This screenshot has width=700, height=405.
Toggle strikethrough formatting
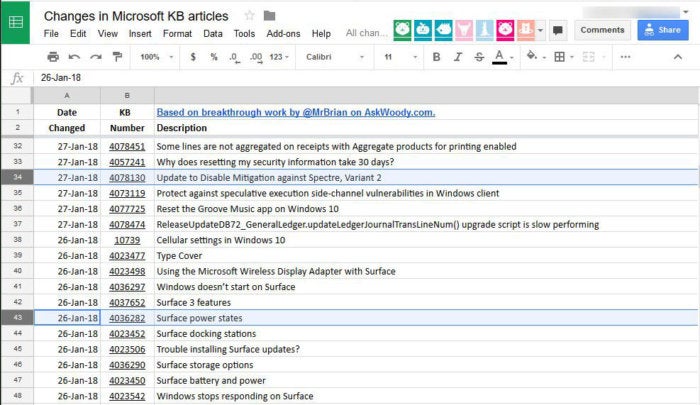pos(479,57)
